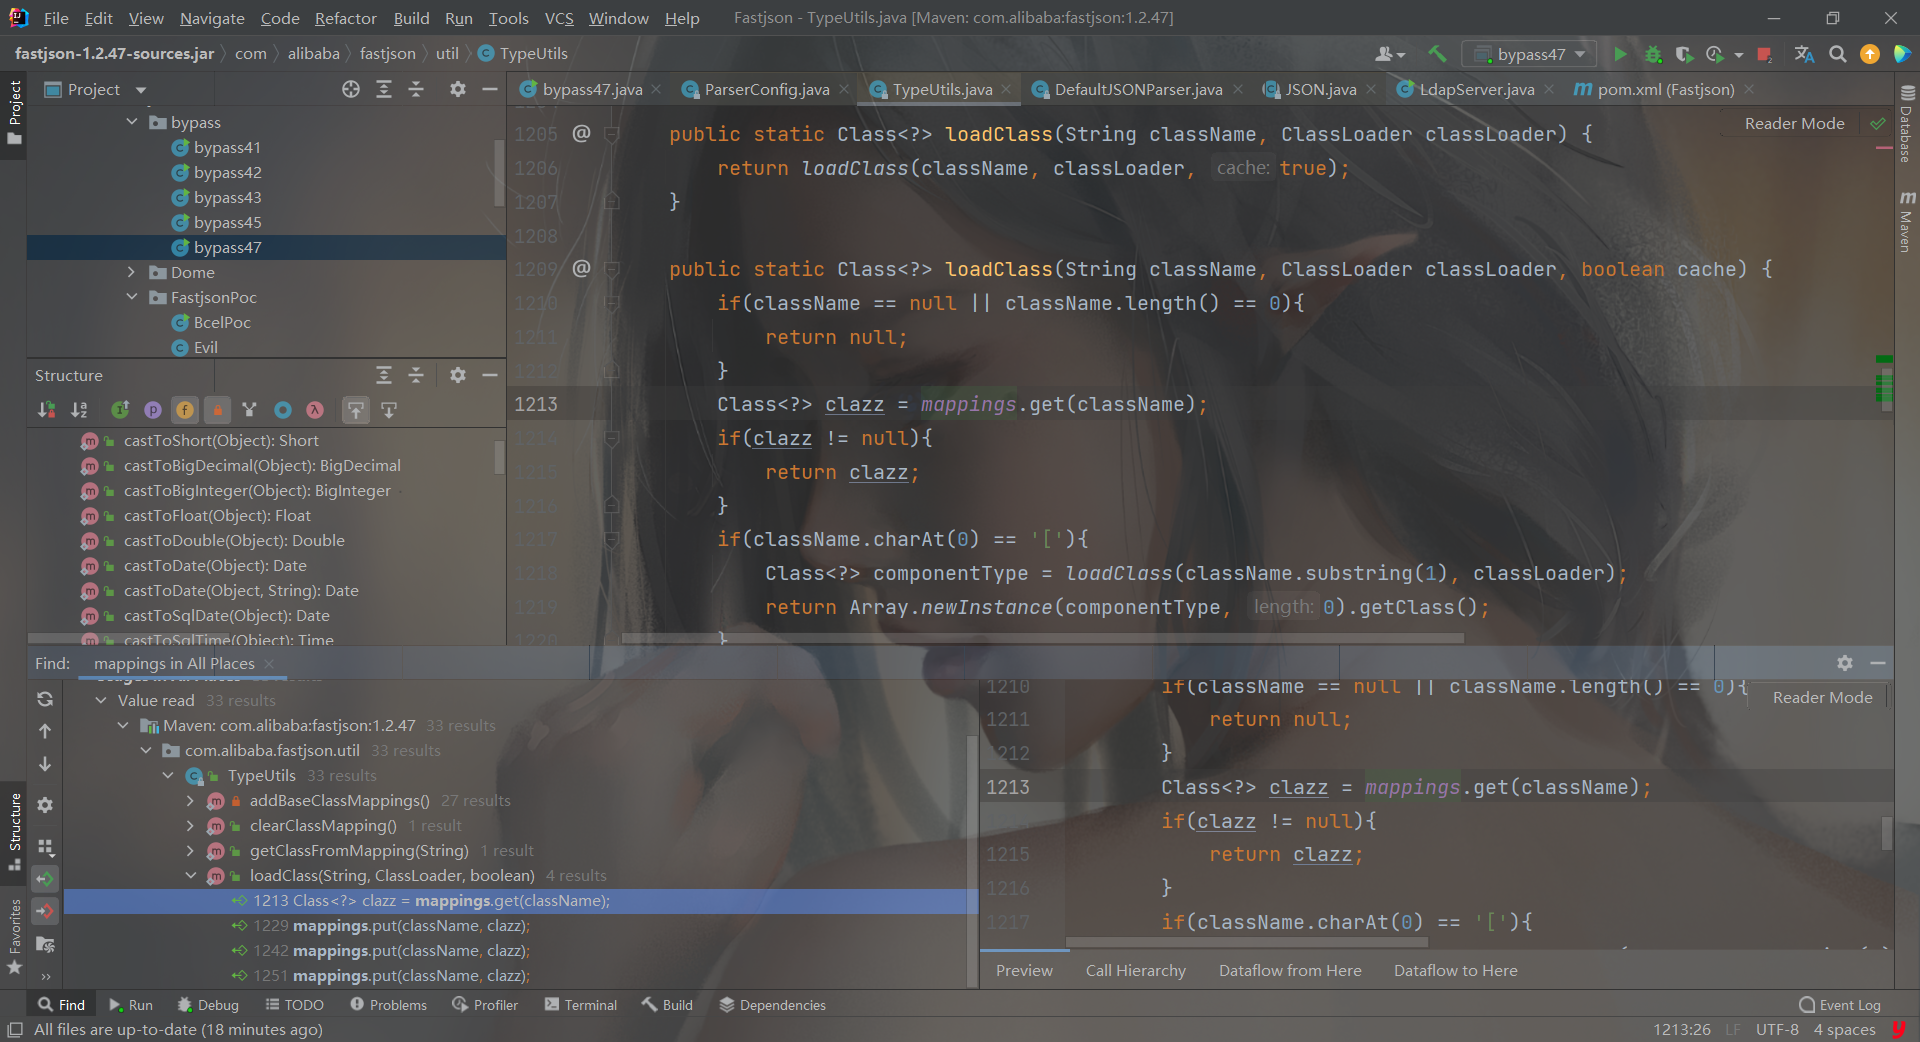The width and height of the screenshot is (1920, 1042).
Task: Open Project panel settings gear
Action: [458, 89]
